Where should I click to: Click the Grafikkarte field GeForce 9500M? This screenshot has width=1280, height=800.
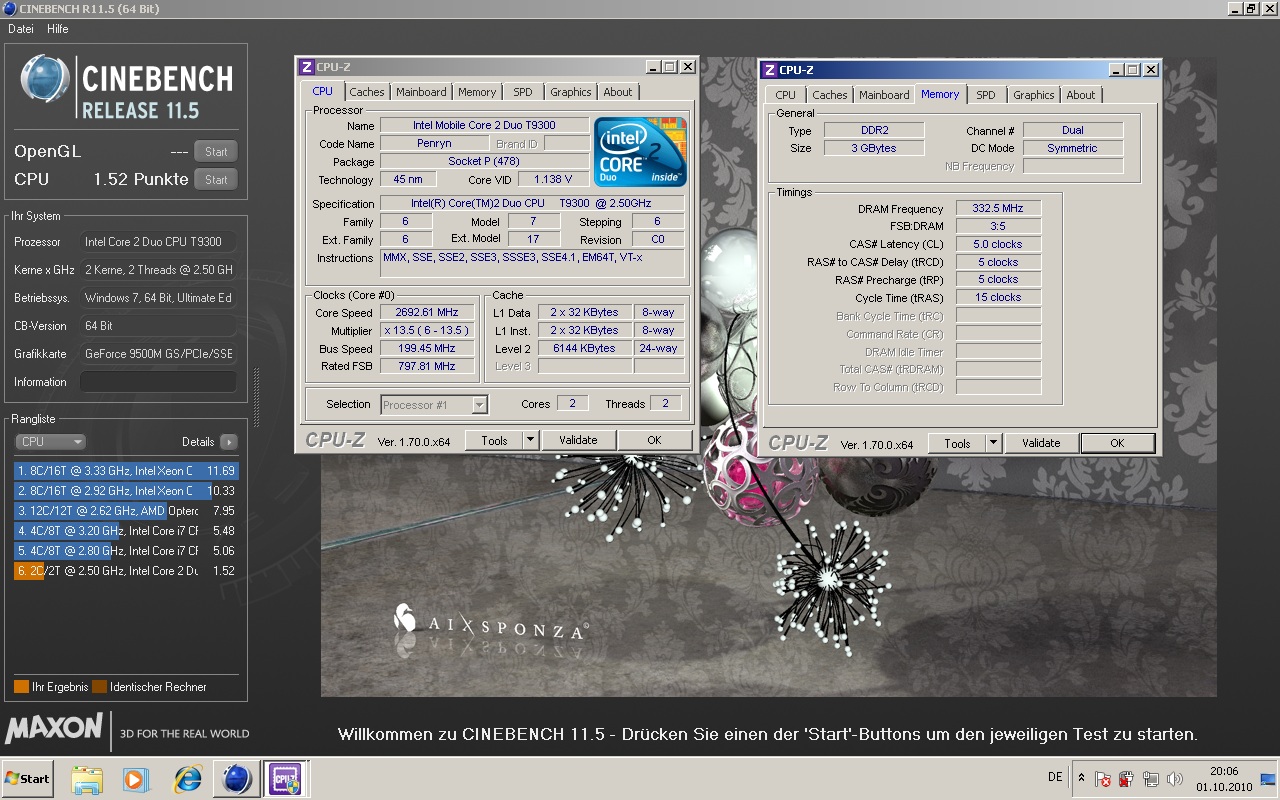click(158, 354)
